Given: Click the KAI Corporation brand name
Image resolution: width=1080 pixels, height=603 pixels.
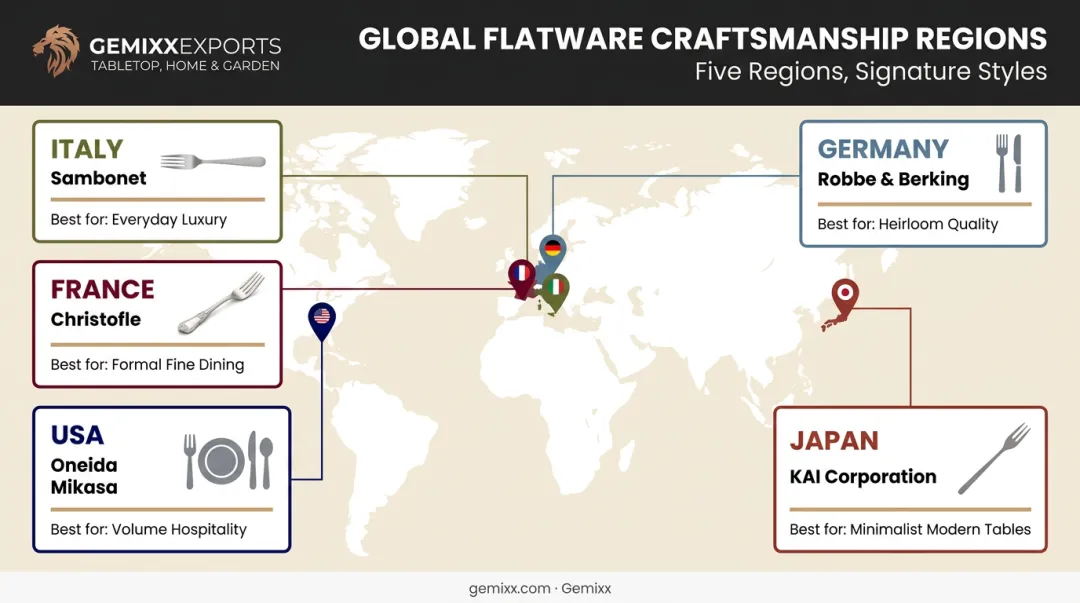Looking at the screenshot, I should coord(863,477).
